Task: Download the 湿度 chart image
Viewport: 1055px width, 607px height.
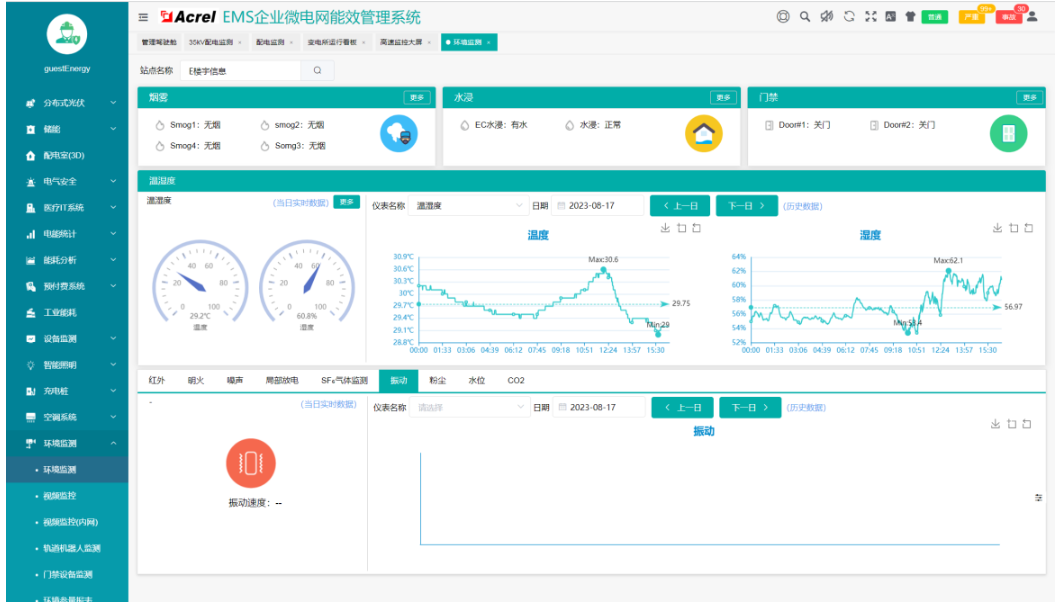Action: (997, 228)
